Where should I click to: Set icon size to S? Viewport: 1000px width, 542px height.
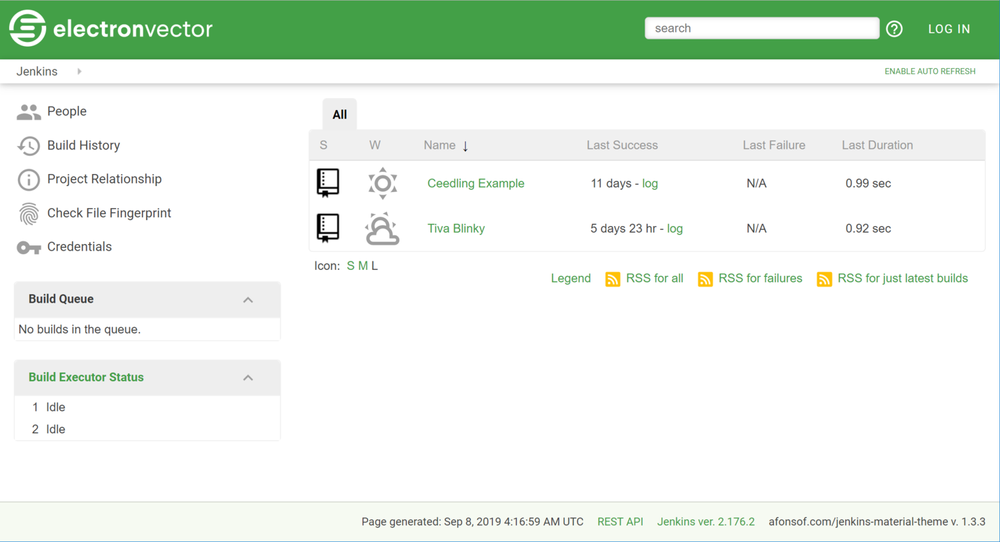click(x=350, y=266)
